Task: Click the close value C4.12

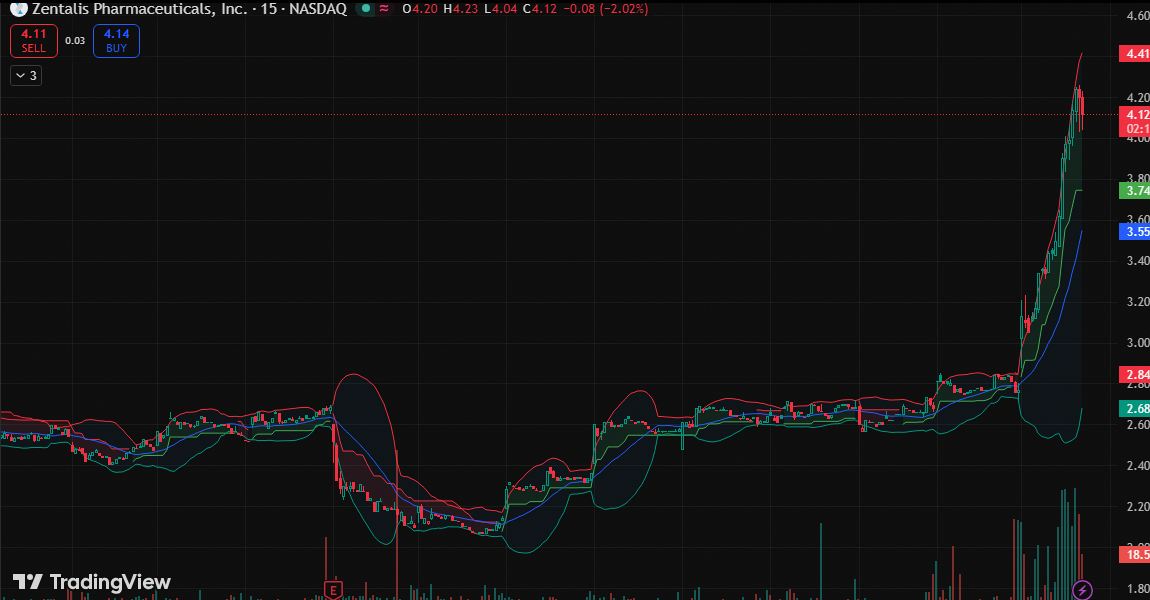Action: click(540, 9)
